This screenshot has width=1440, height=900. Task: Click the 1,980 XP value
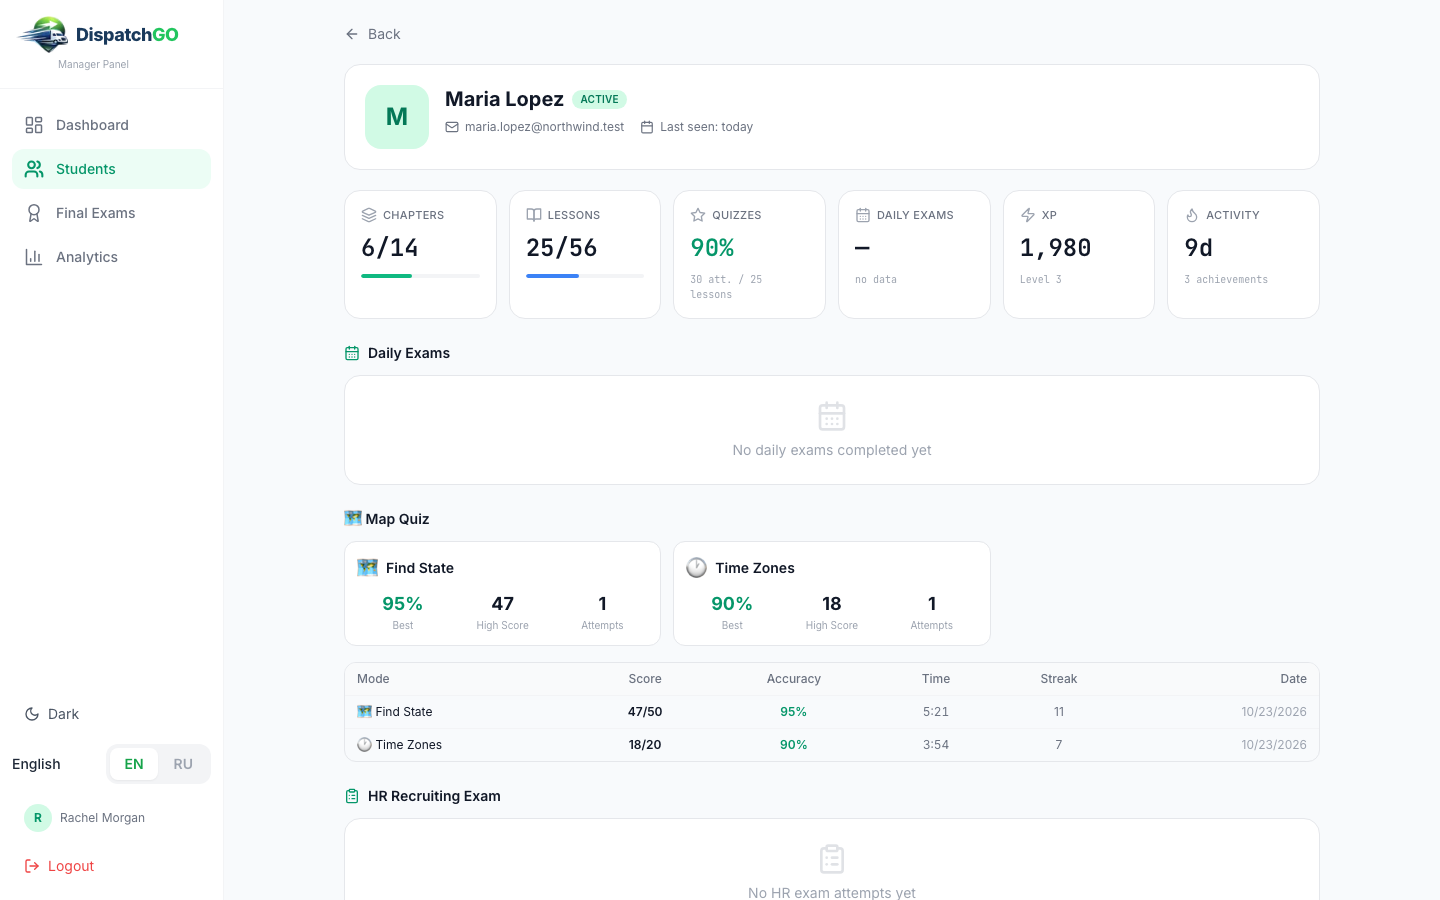point(1056,247)
